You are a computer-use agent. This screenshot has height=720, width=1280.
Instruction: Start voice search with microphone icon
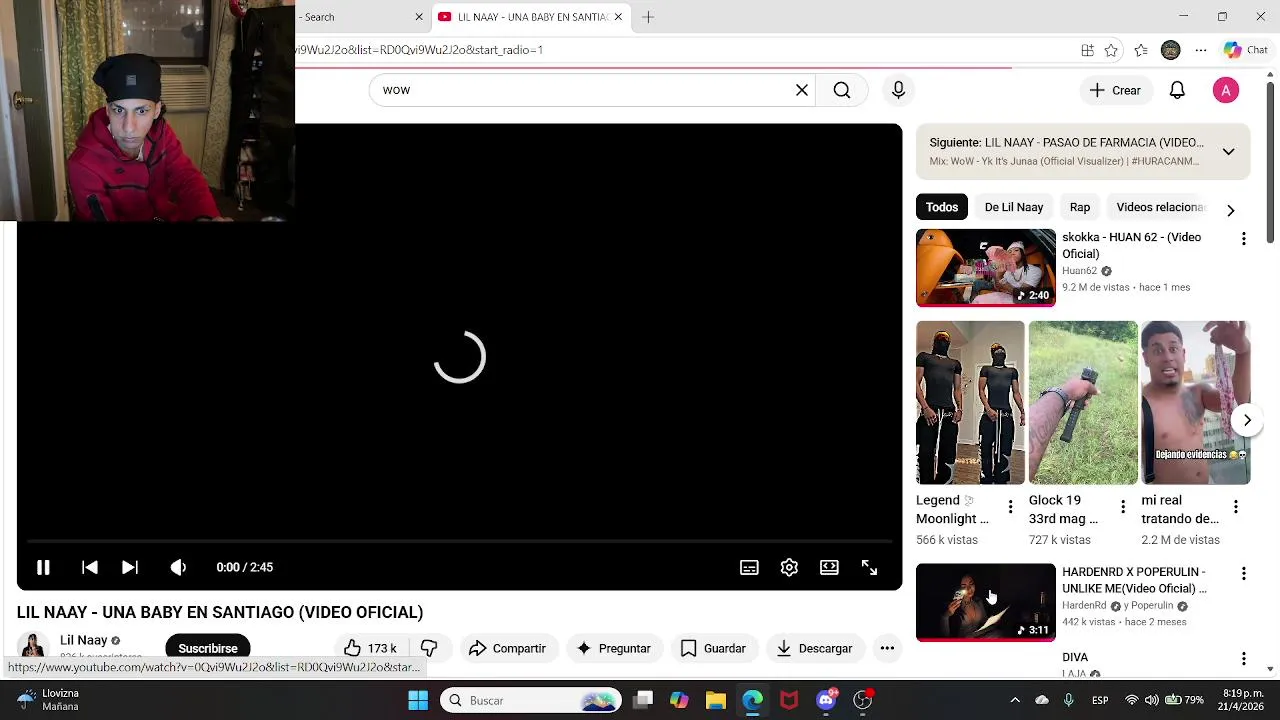[x=898, y=90]
